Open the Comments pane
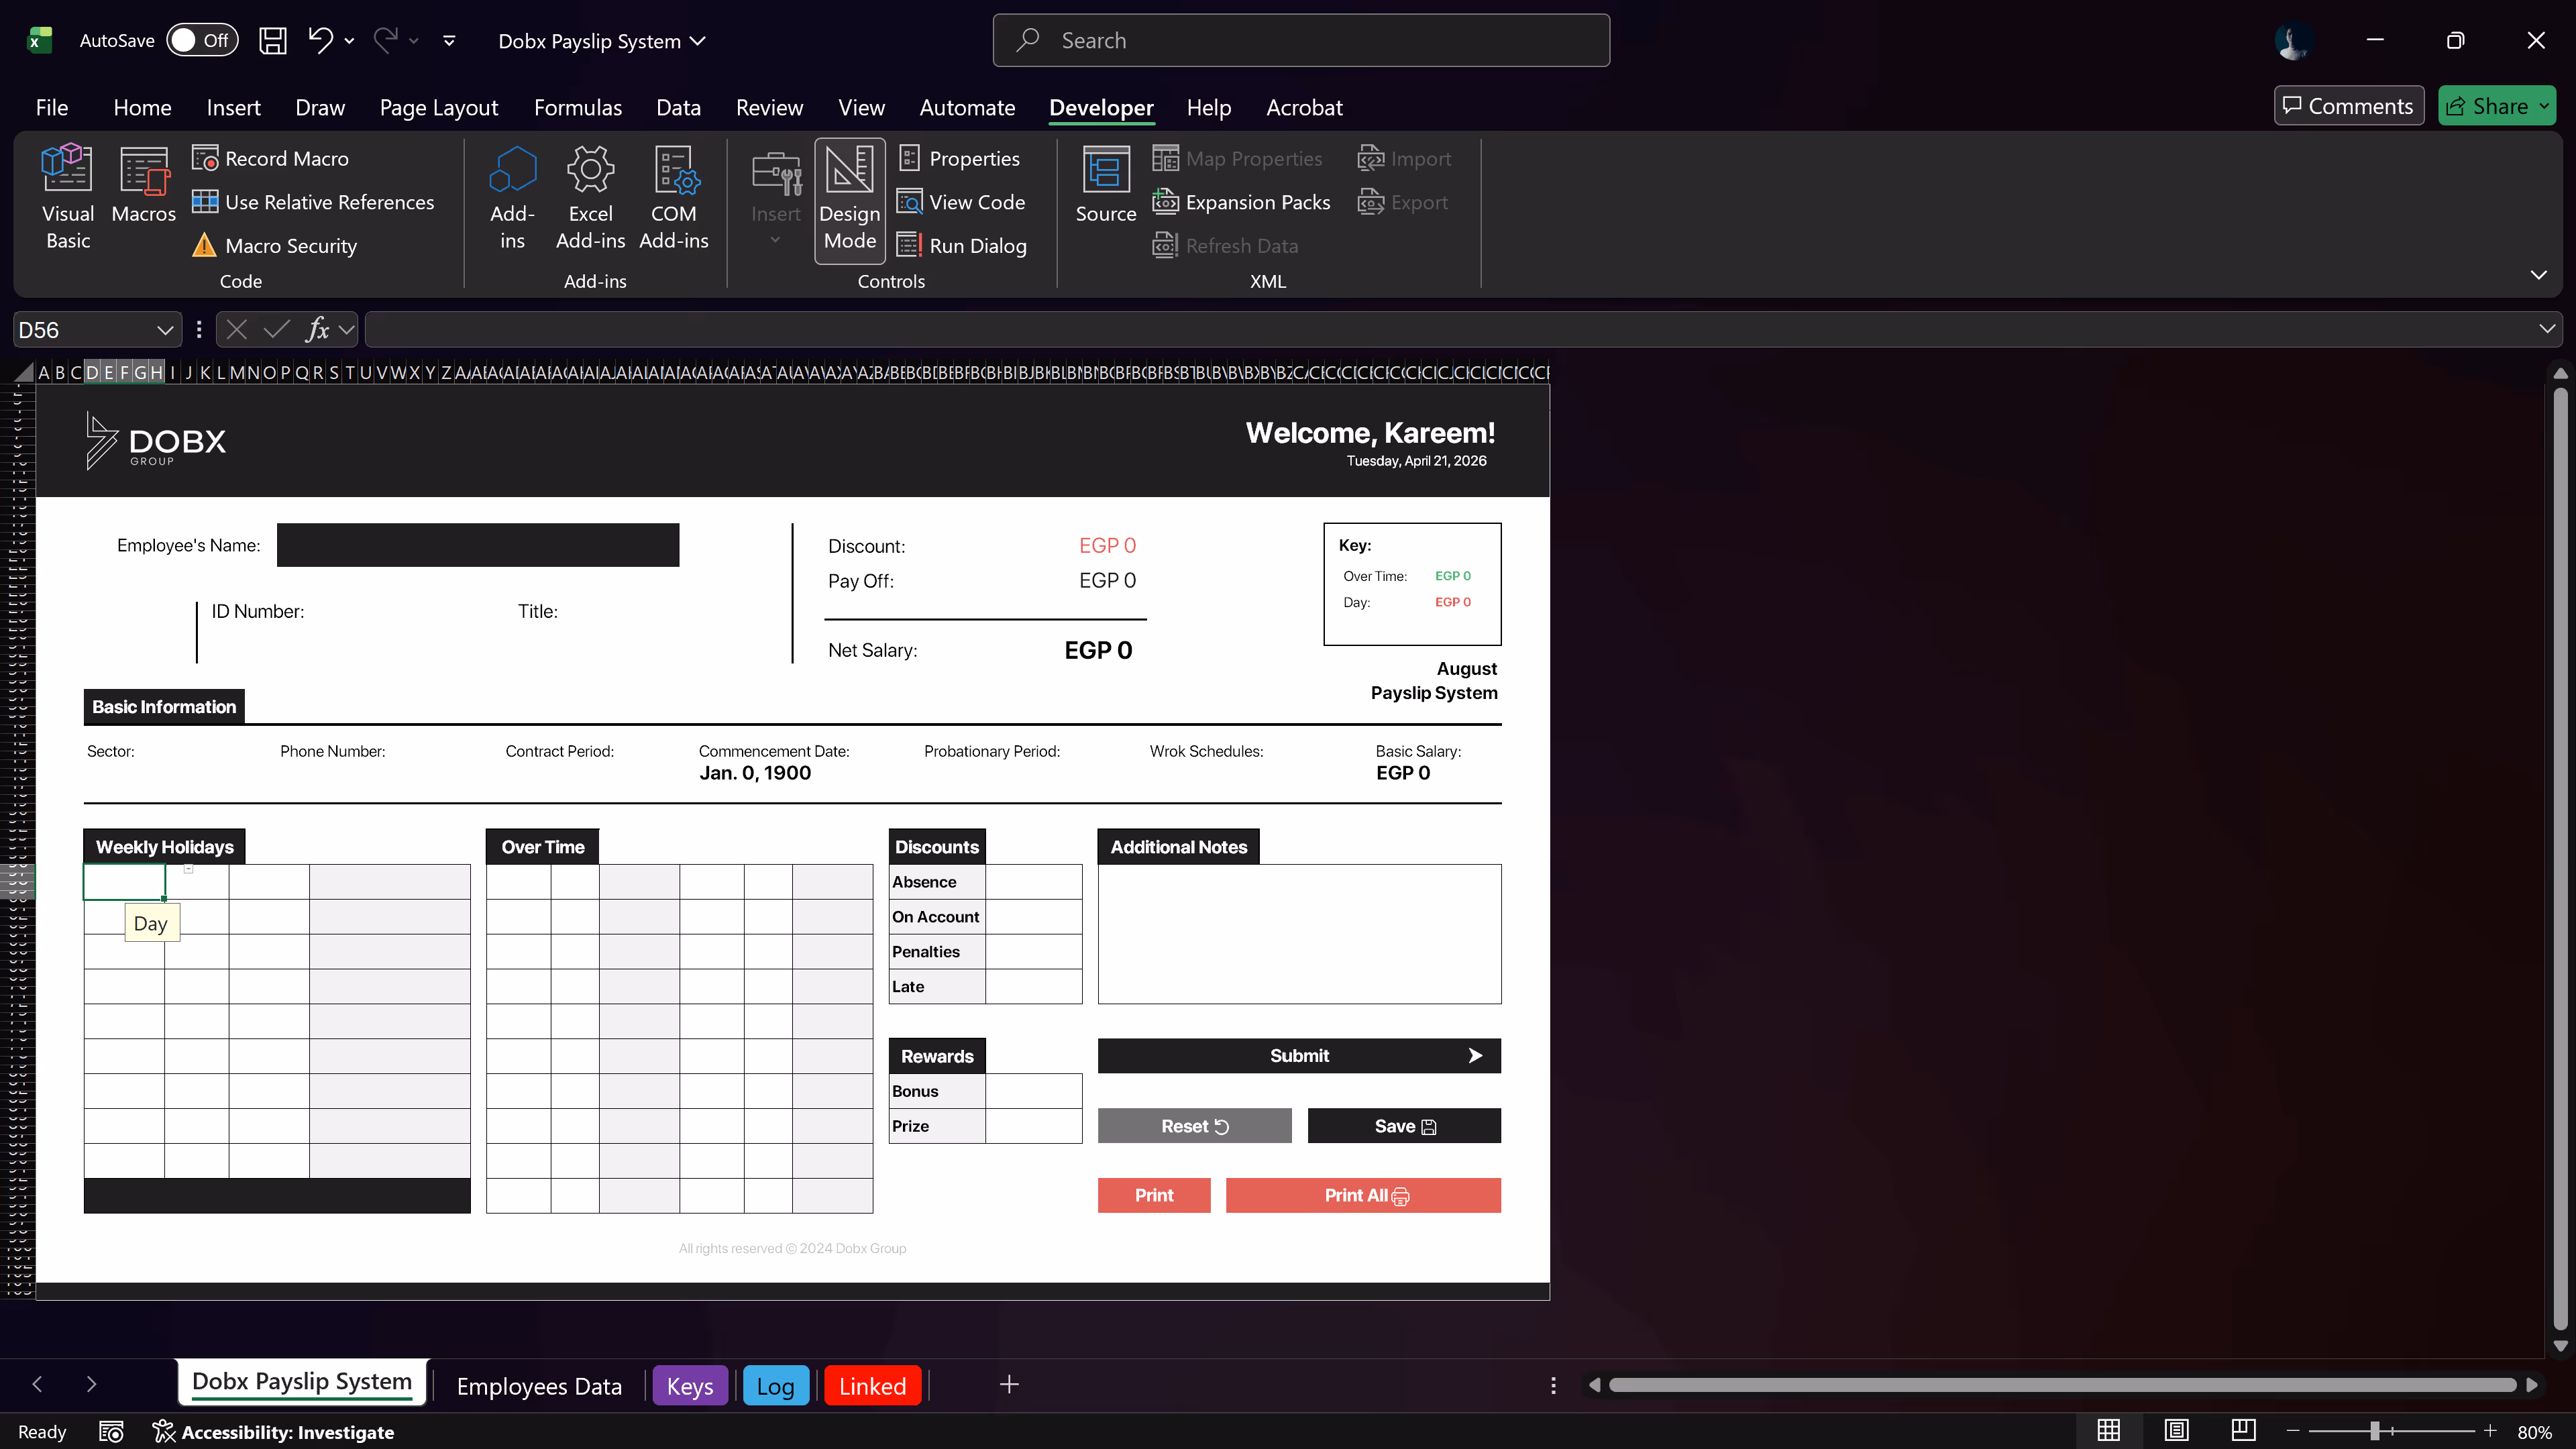The height and width of the screenshot is (1449, 2576). [x=2348, y=106]
